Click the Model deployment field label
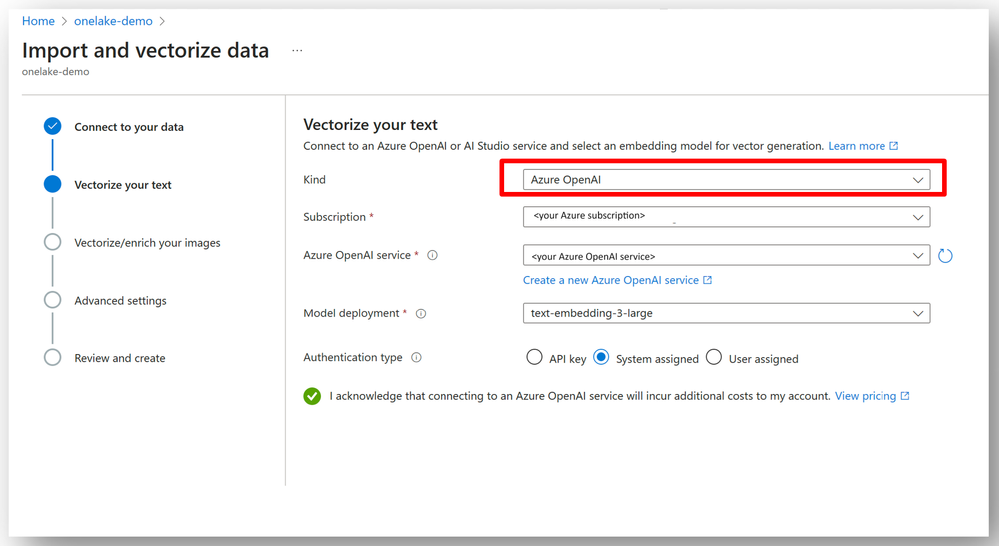This screenshot has height=546, width=999. [351, 313]
